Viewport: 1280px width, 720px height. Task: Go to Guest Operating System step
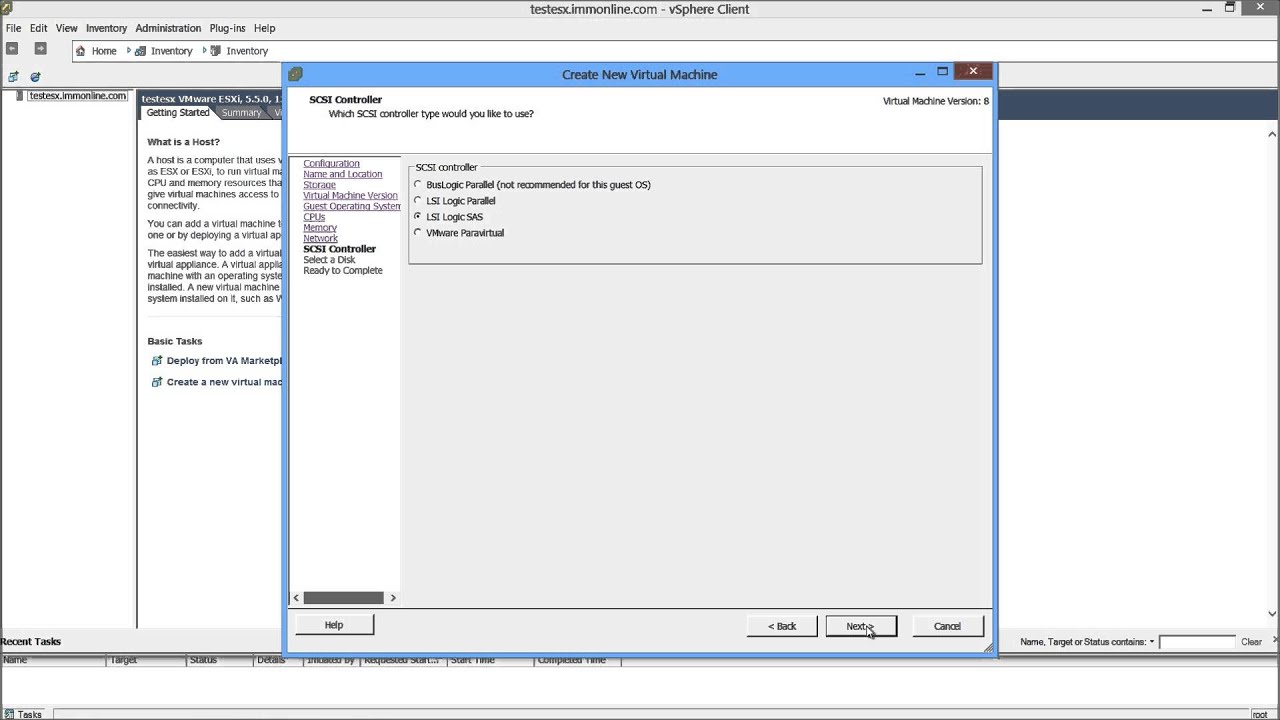point(352,206)
